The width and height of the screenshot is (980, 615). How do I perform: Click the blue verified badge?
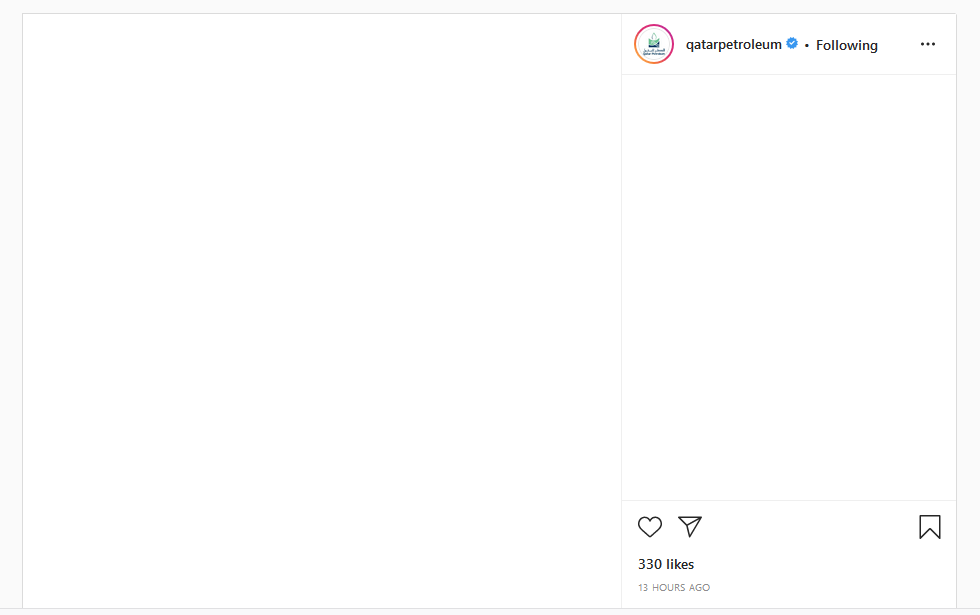tap(792, 44)
